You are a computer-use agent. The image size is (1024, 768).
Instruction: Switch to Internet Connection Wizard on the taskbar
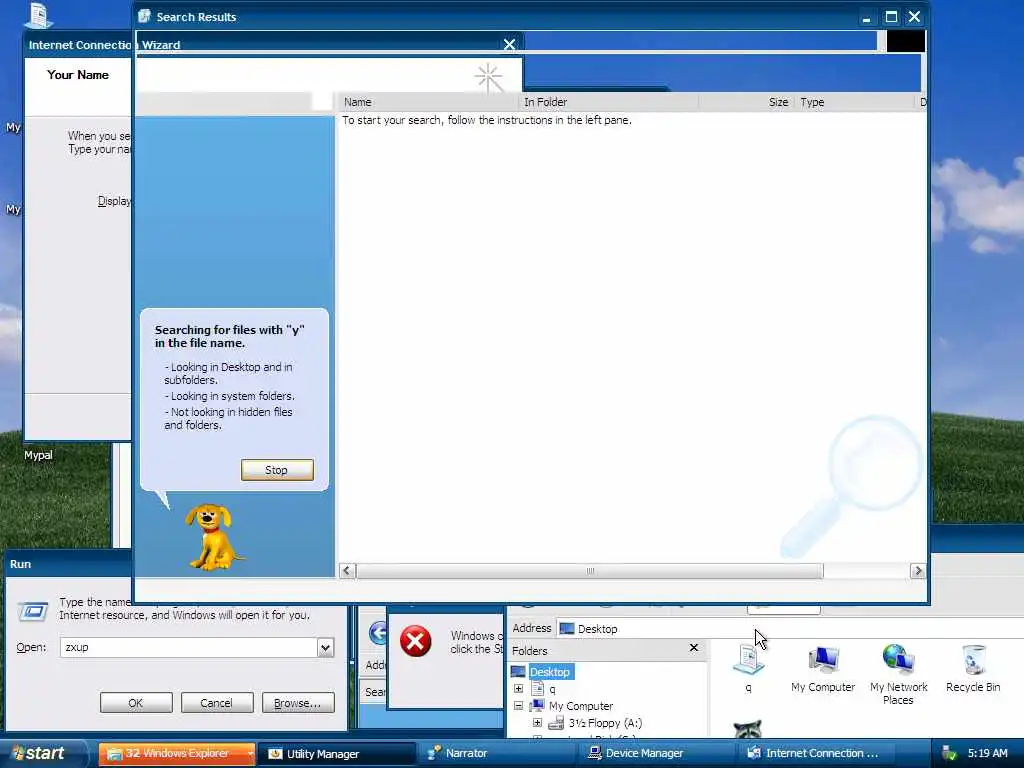(x=815, y=754)
